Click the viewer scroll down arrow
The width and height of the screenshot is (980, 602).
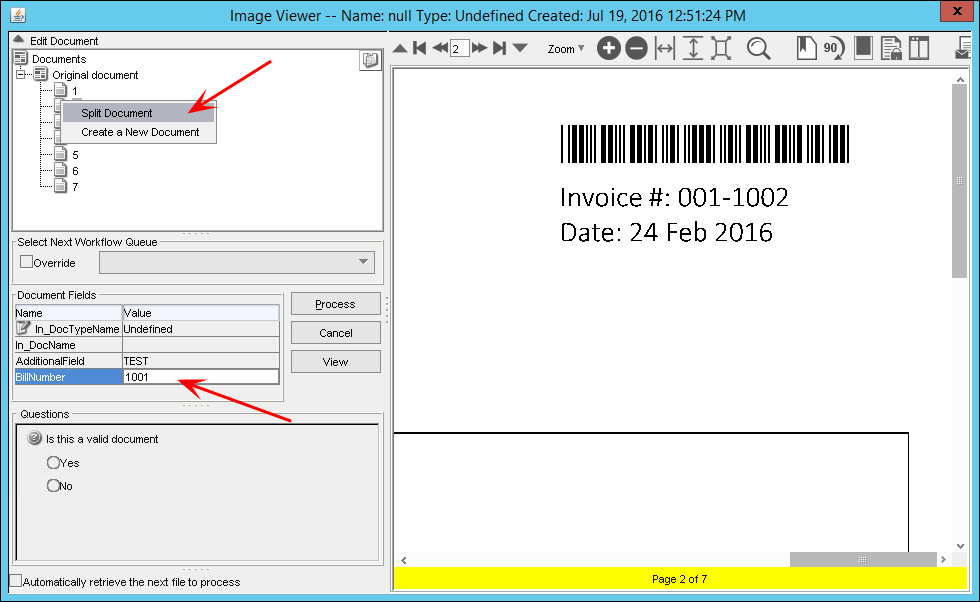pos(960,546)
